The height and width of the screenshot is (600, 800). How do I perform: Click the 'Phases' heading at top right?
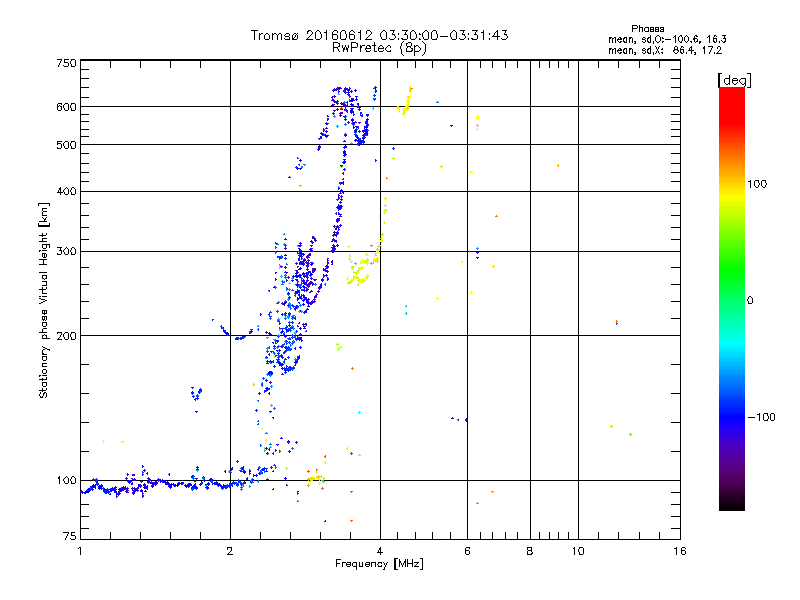point(647,29)
